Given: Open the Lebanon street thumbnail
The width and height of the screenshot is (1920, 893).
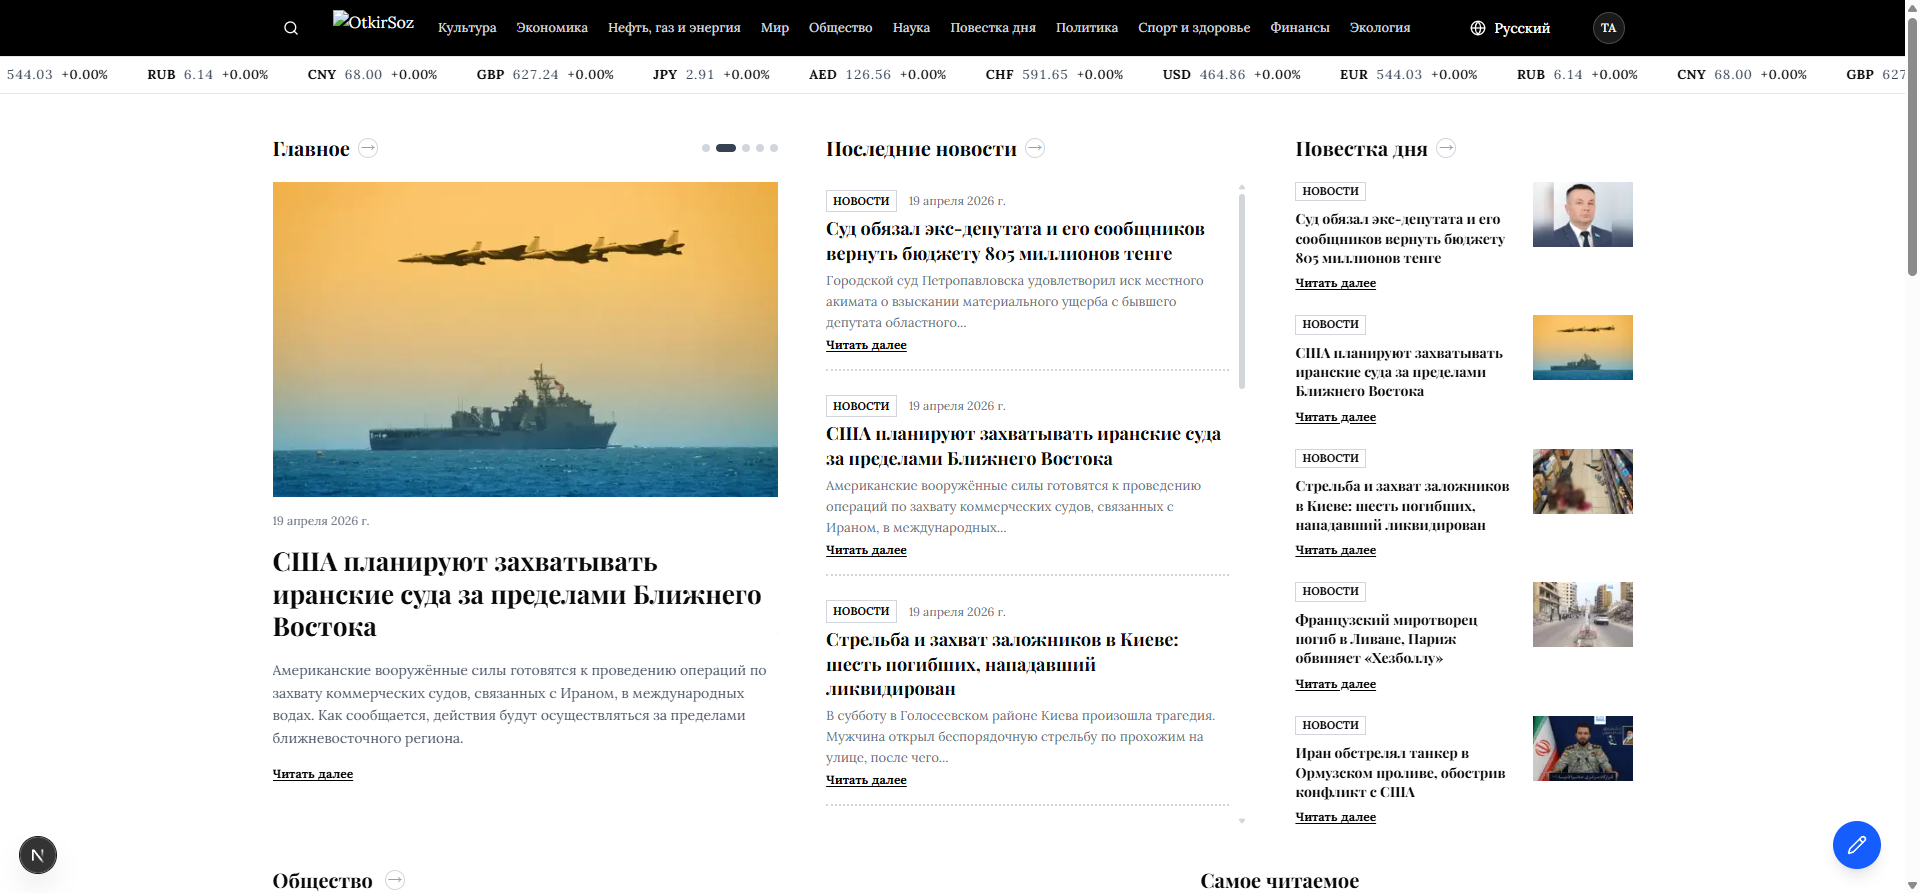Looking at the screenshot, I should 1583,614.
